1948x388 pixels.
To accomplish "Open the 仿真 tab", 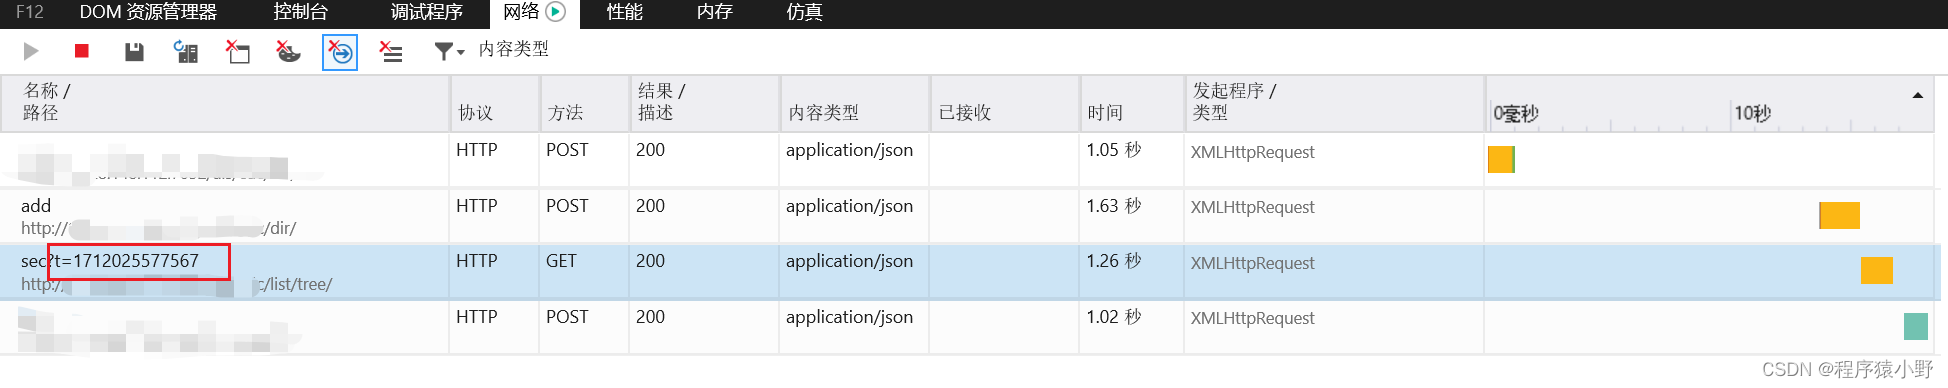I will point(805,12).
